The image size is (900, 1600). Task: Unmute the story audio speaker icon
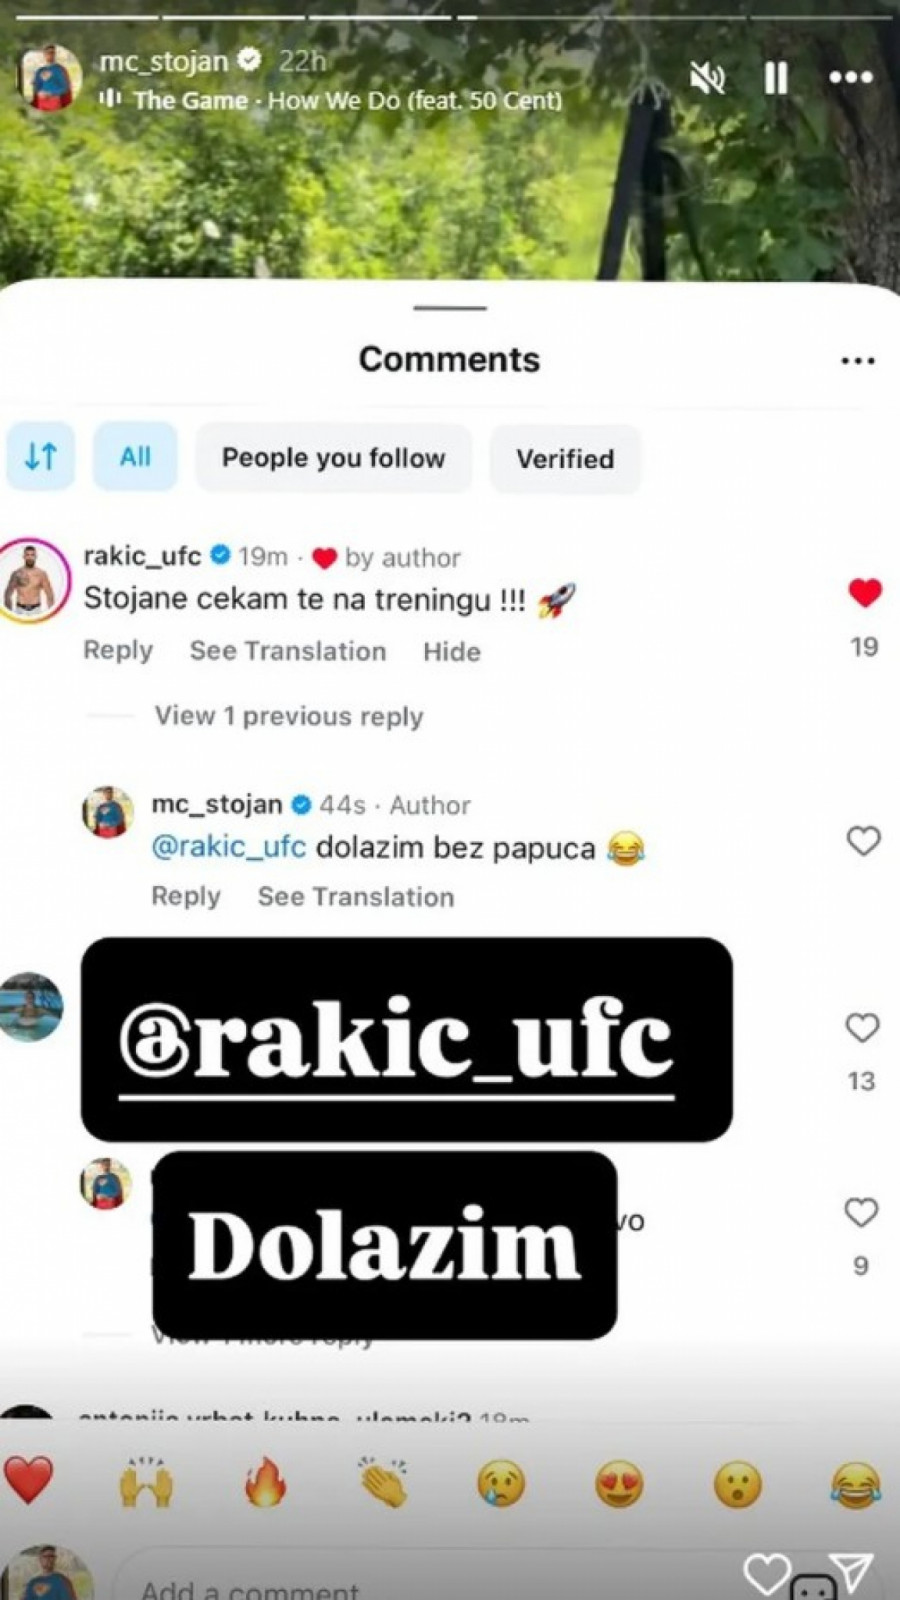click(x=707, y=78)
